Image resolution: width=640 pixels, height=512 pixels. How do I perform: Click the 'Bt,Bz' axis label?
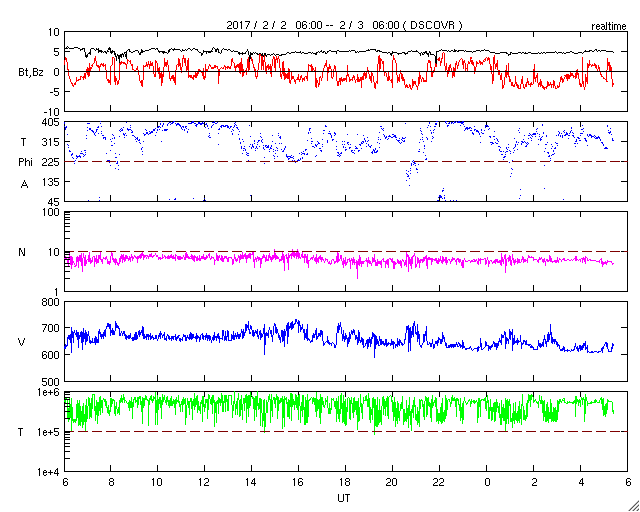click(31, 73)
